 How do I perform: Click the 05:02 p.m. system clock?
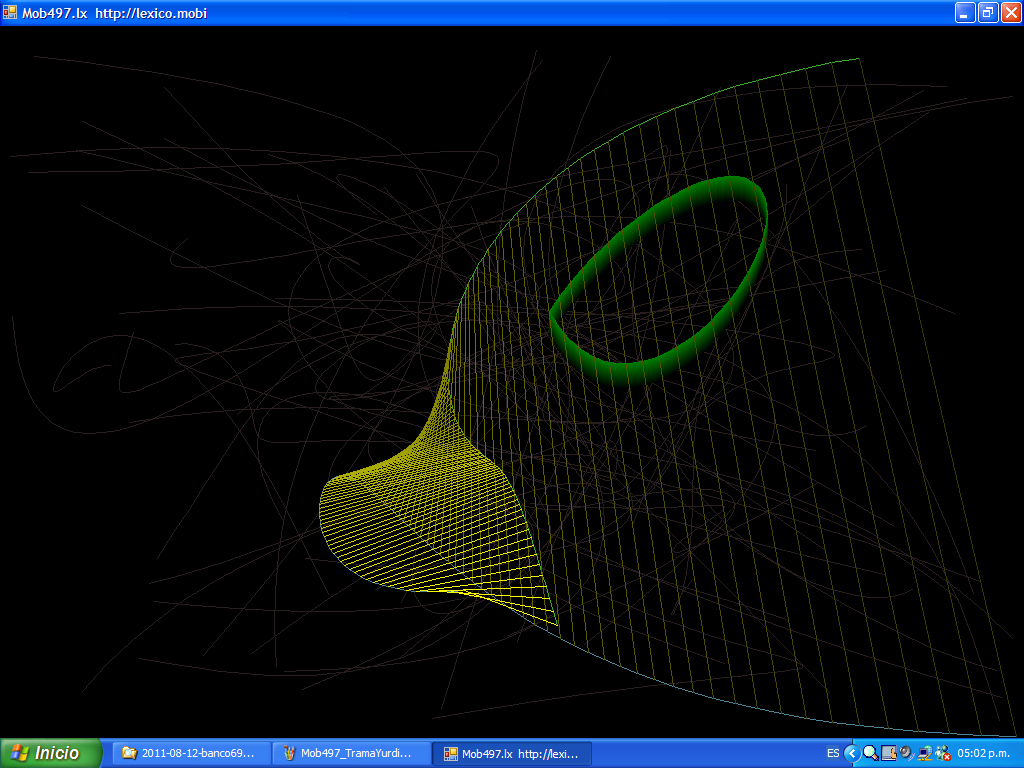(x=985, y=753)
